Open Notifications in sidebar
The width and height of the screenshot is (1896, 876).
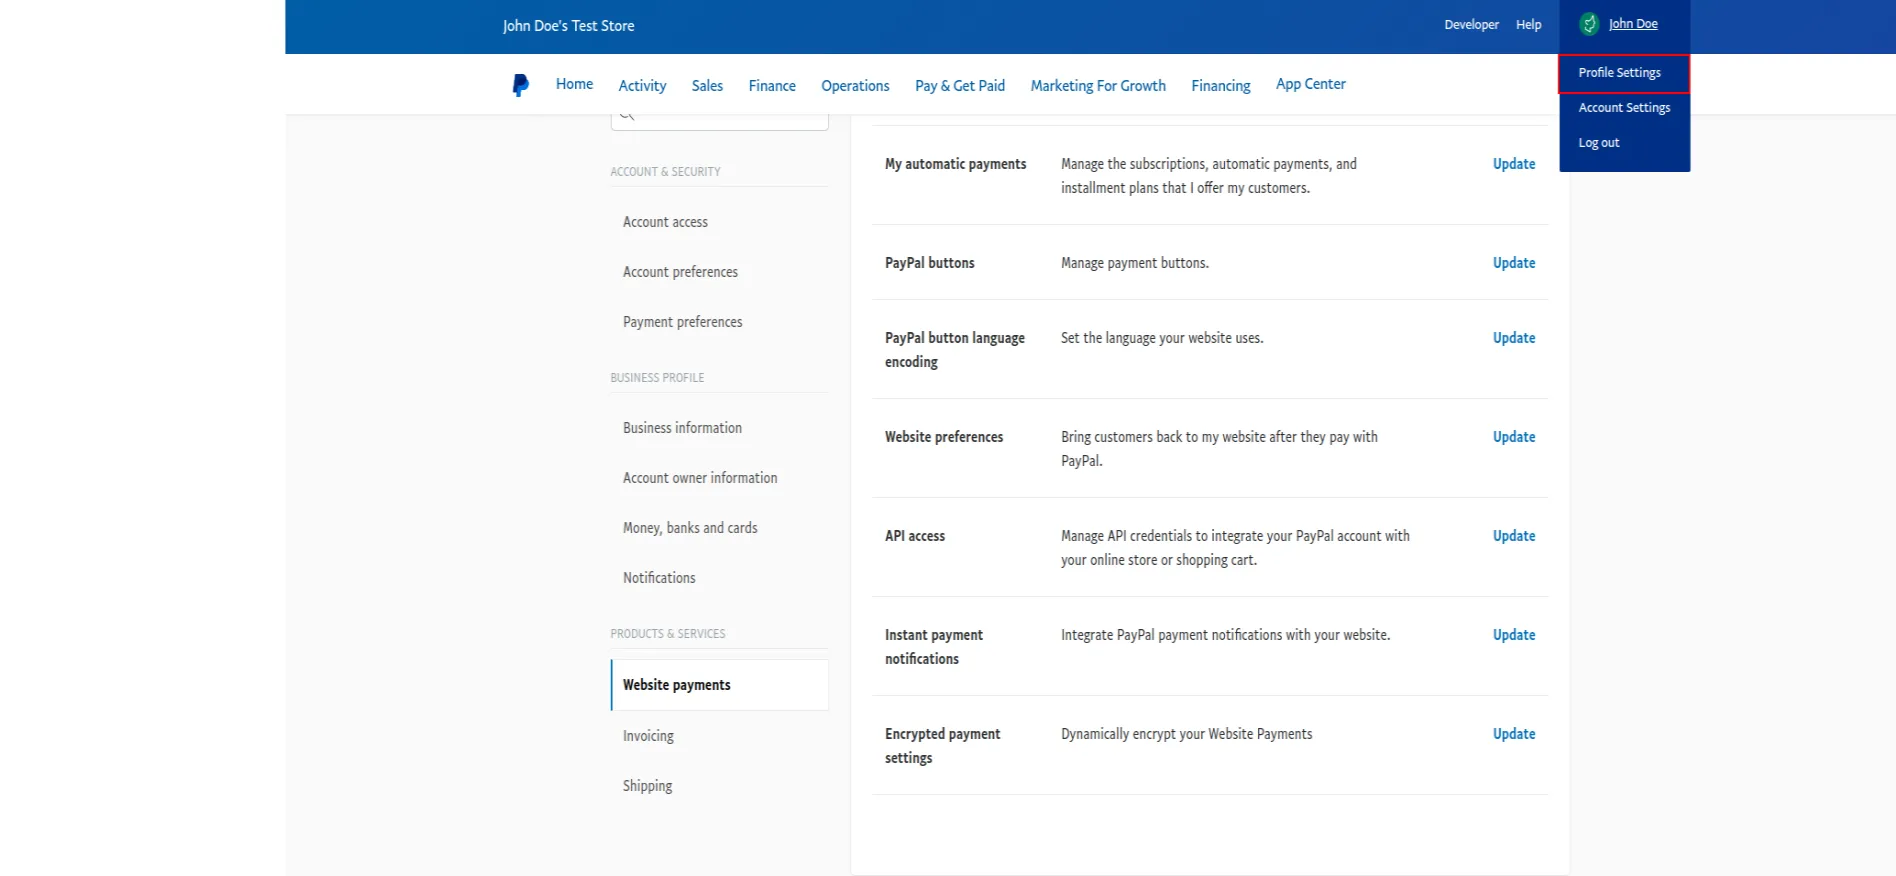click(x=659, y=578)
